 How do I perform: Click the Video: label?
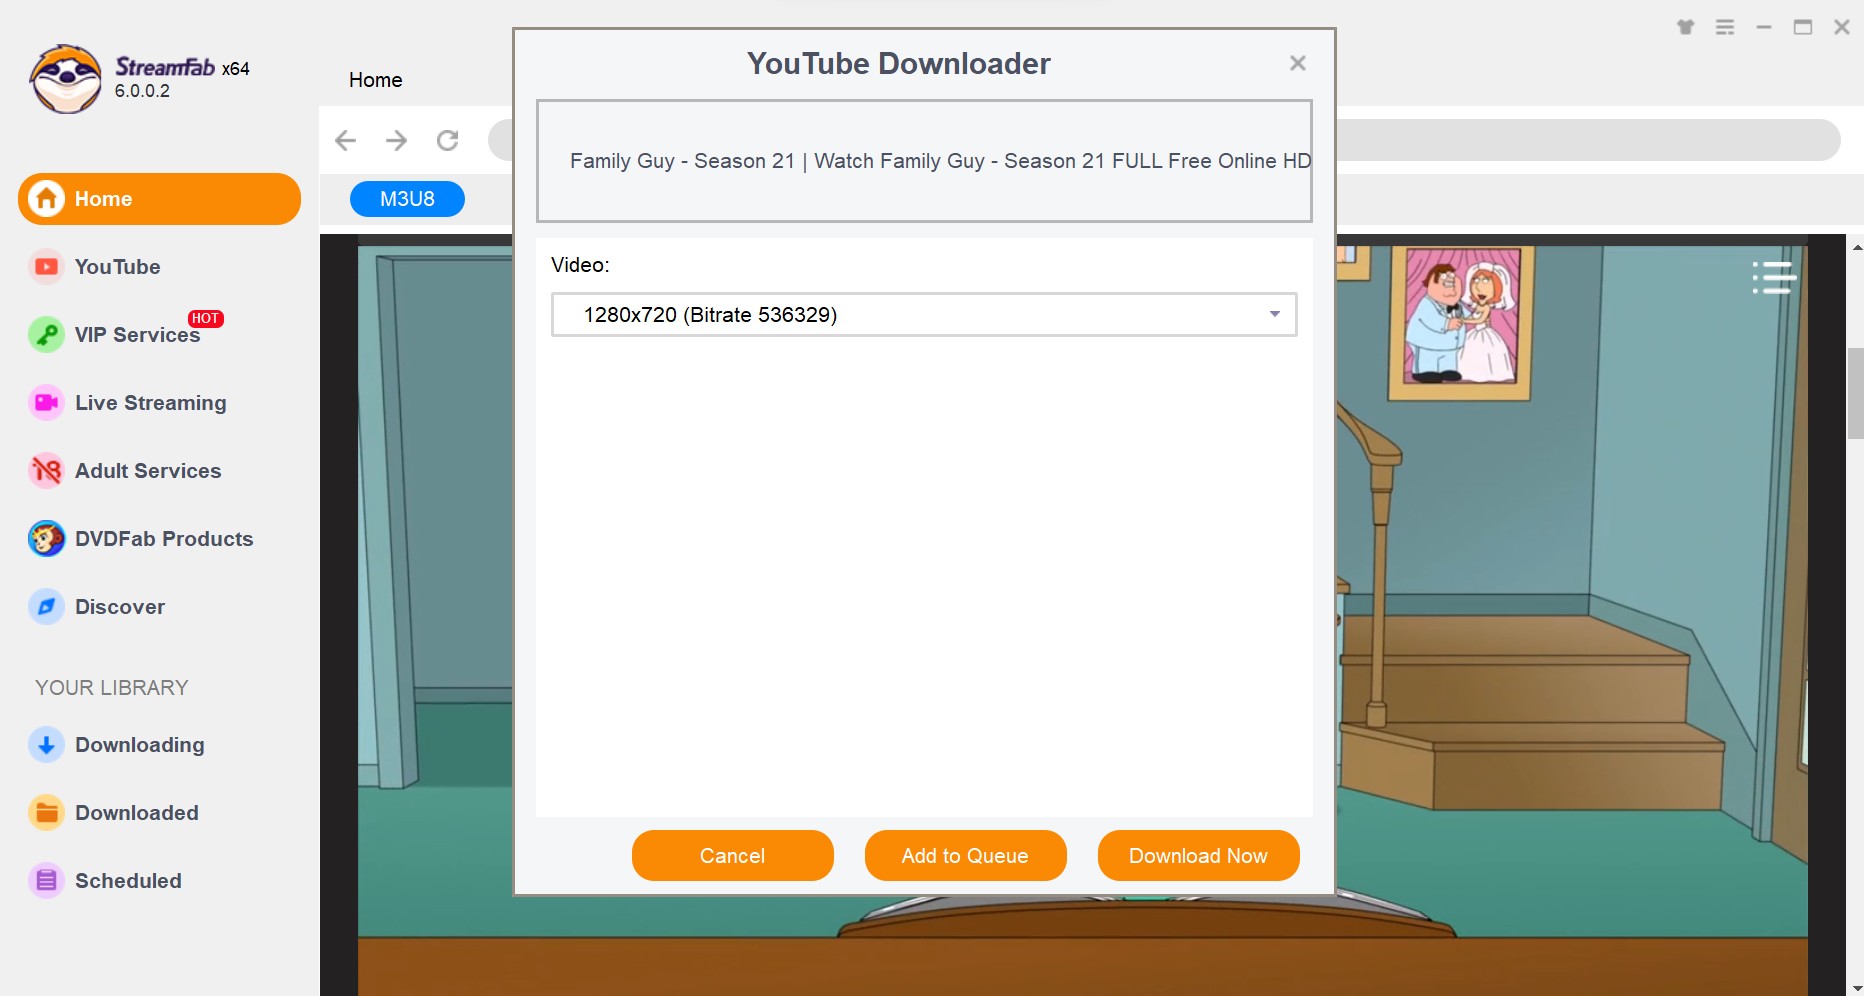click(580, 265)
